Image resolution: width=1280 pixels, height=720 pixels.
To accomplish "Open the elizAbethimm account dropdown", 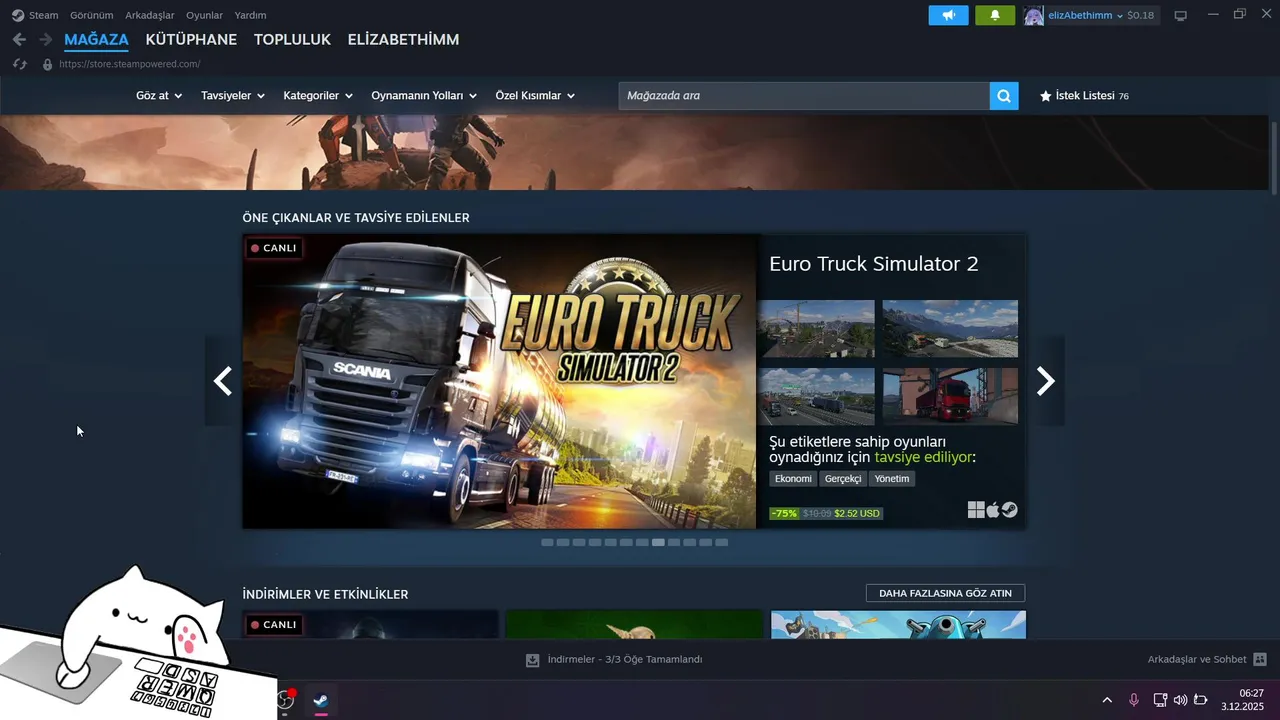I will [x=1086, y=15].
